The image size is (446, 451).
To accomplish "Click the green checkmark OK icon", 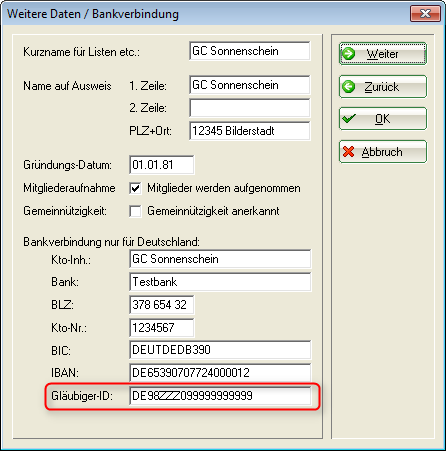I will (349, 119).
